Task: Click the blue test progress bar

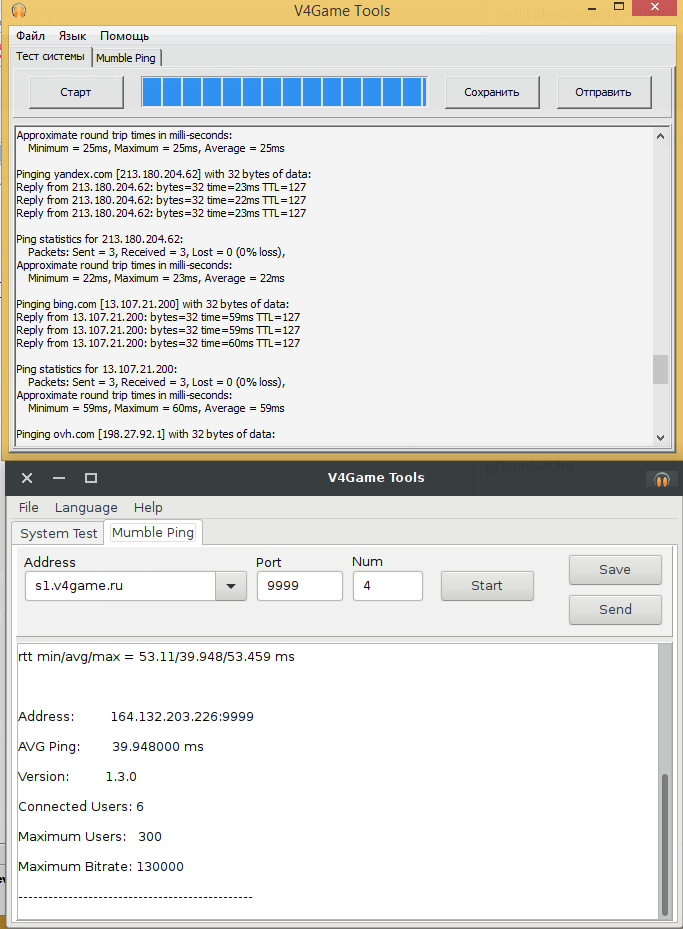Action: [x=284, y=92]
